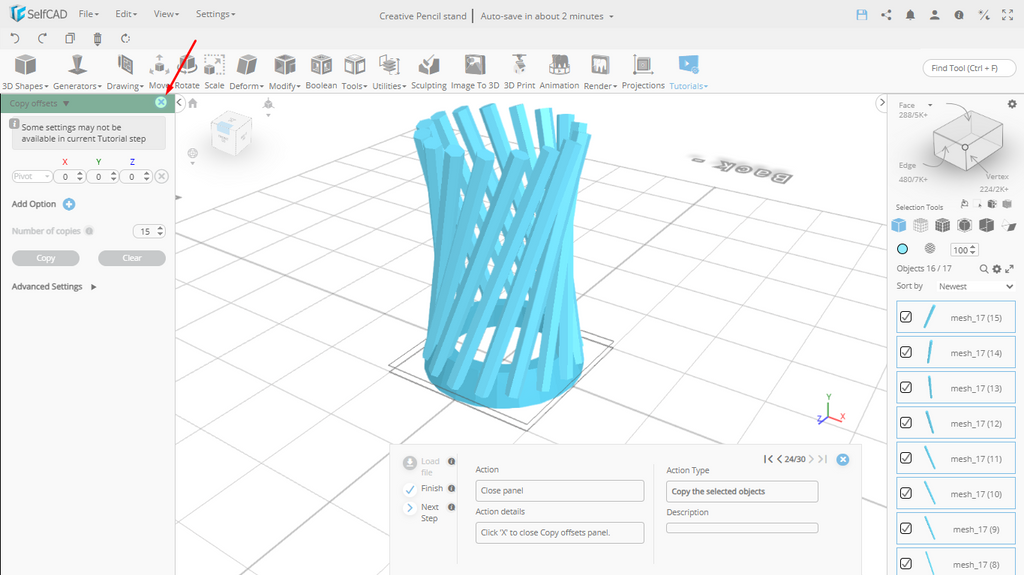Select the Sculpting tool
Viewport: 1024px width, 575px height.
(429, 72)
